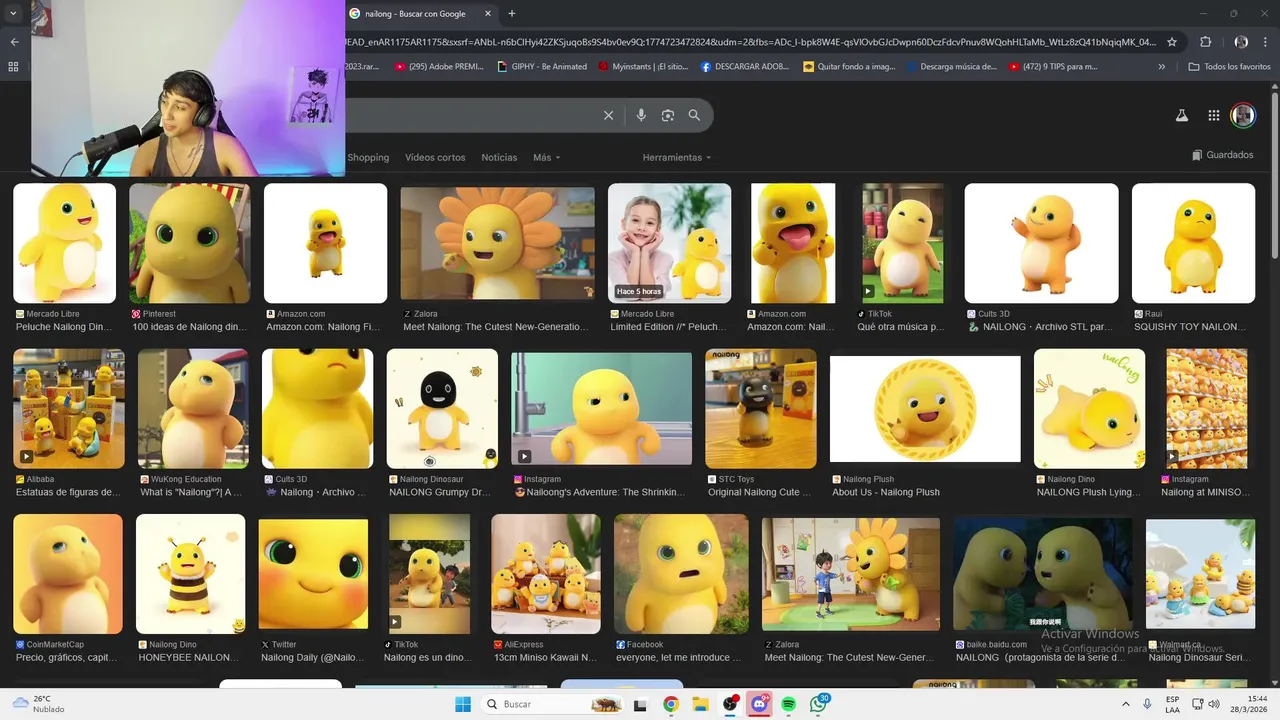Click the 'Precio, gráficos, capit...' caption
The image size is (1280, 720).
(x=66, y=657)
